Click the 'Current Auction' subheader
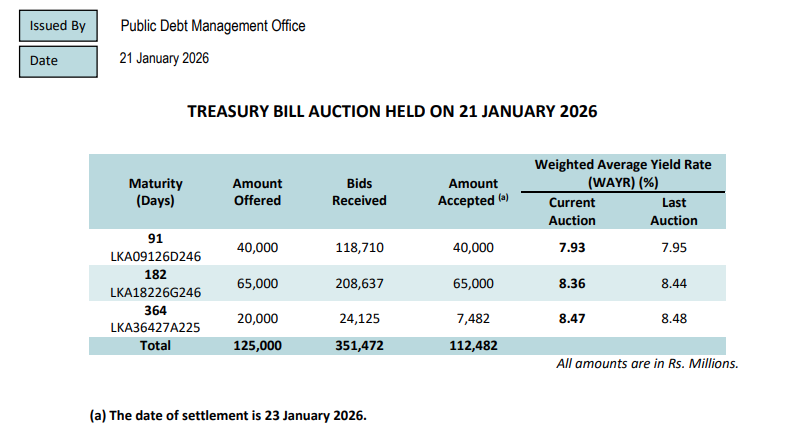This screenshot has height=442, width=786. coord(572,211)
